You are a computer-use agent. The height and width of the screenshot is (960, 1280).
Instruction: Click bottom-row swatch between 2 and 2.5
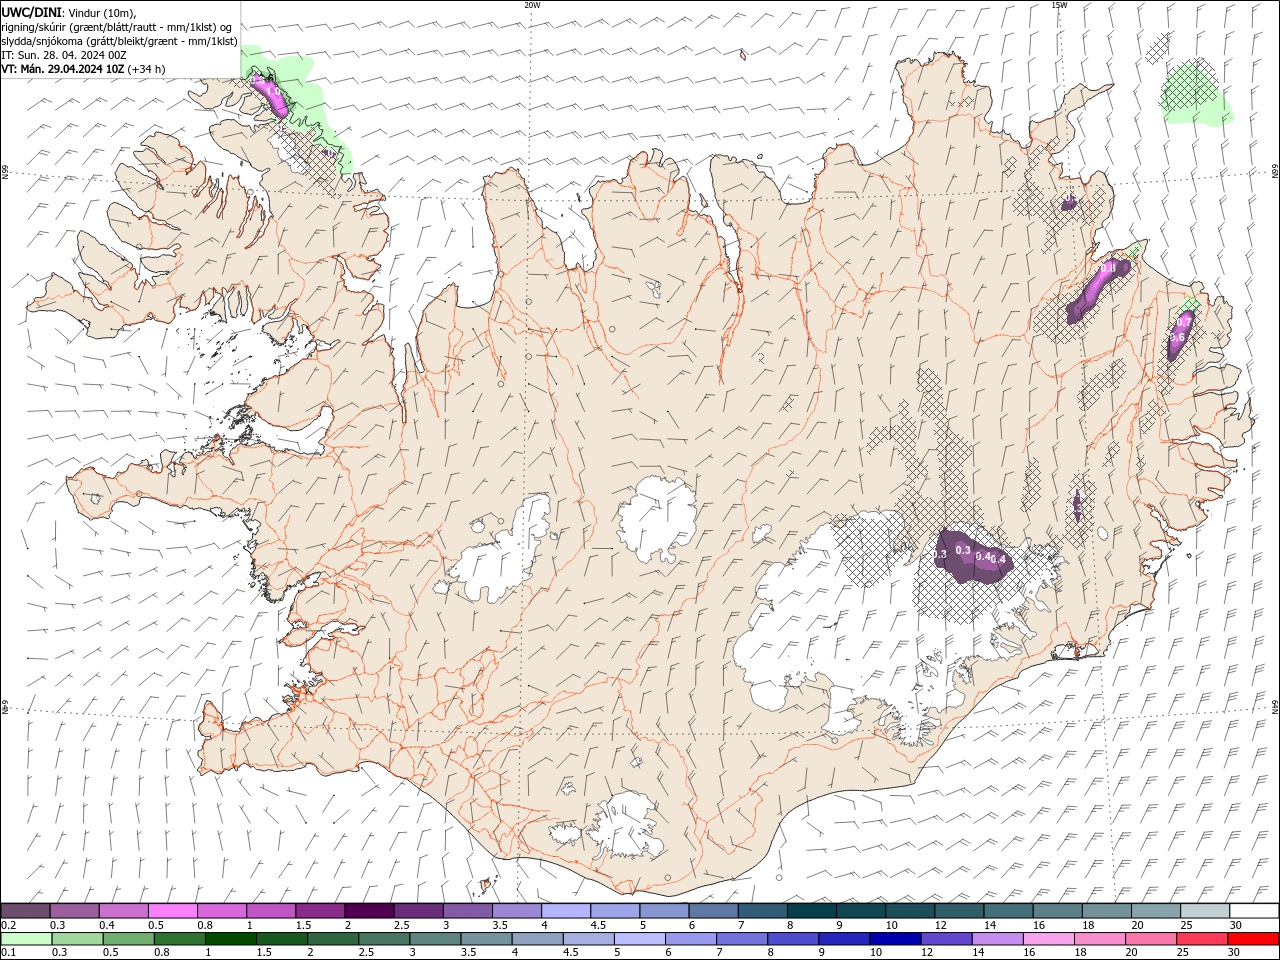(x=332, y=939)
